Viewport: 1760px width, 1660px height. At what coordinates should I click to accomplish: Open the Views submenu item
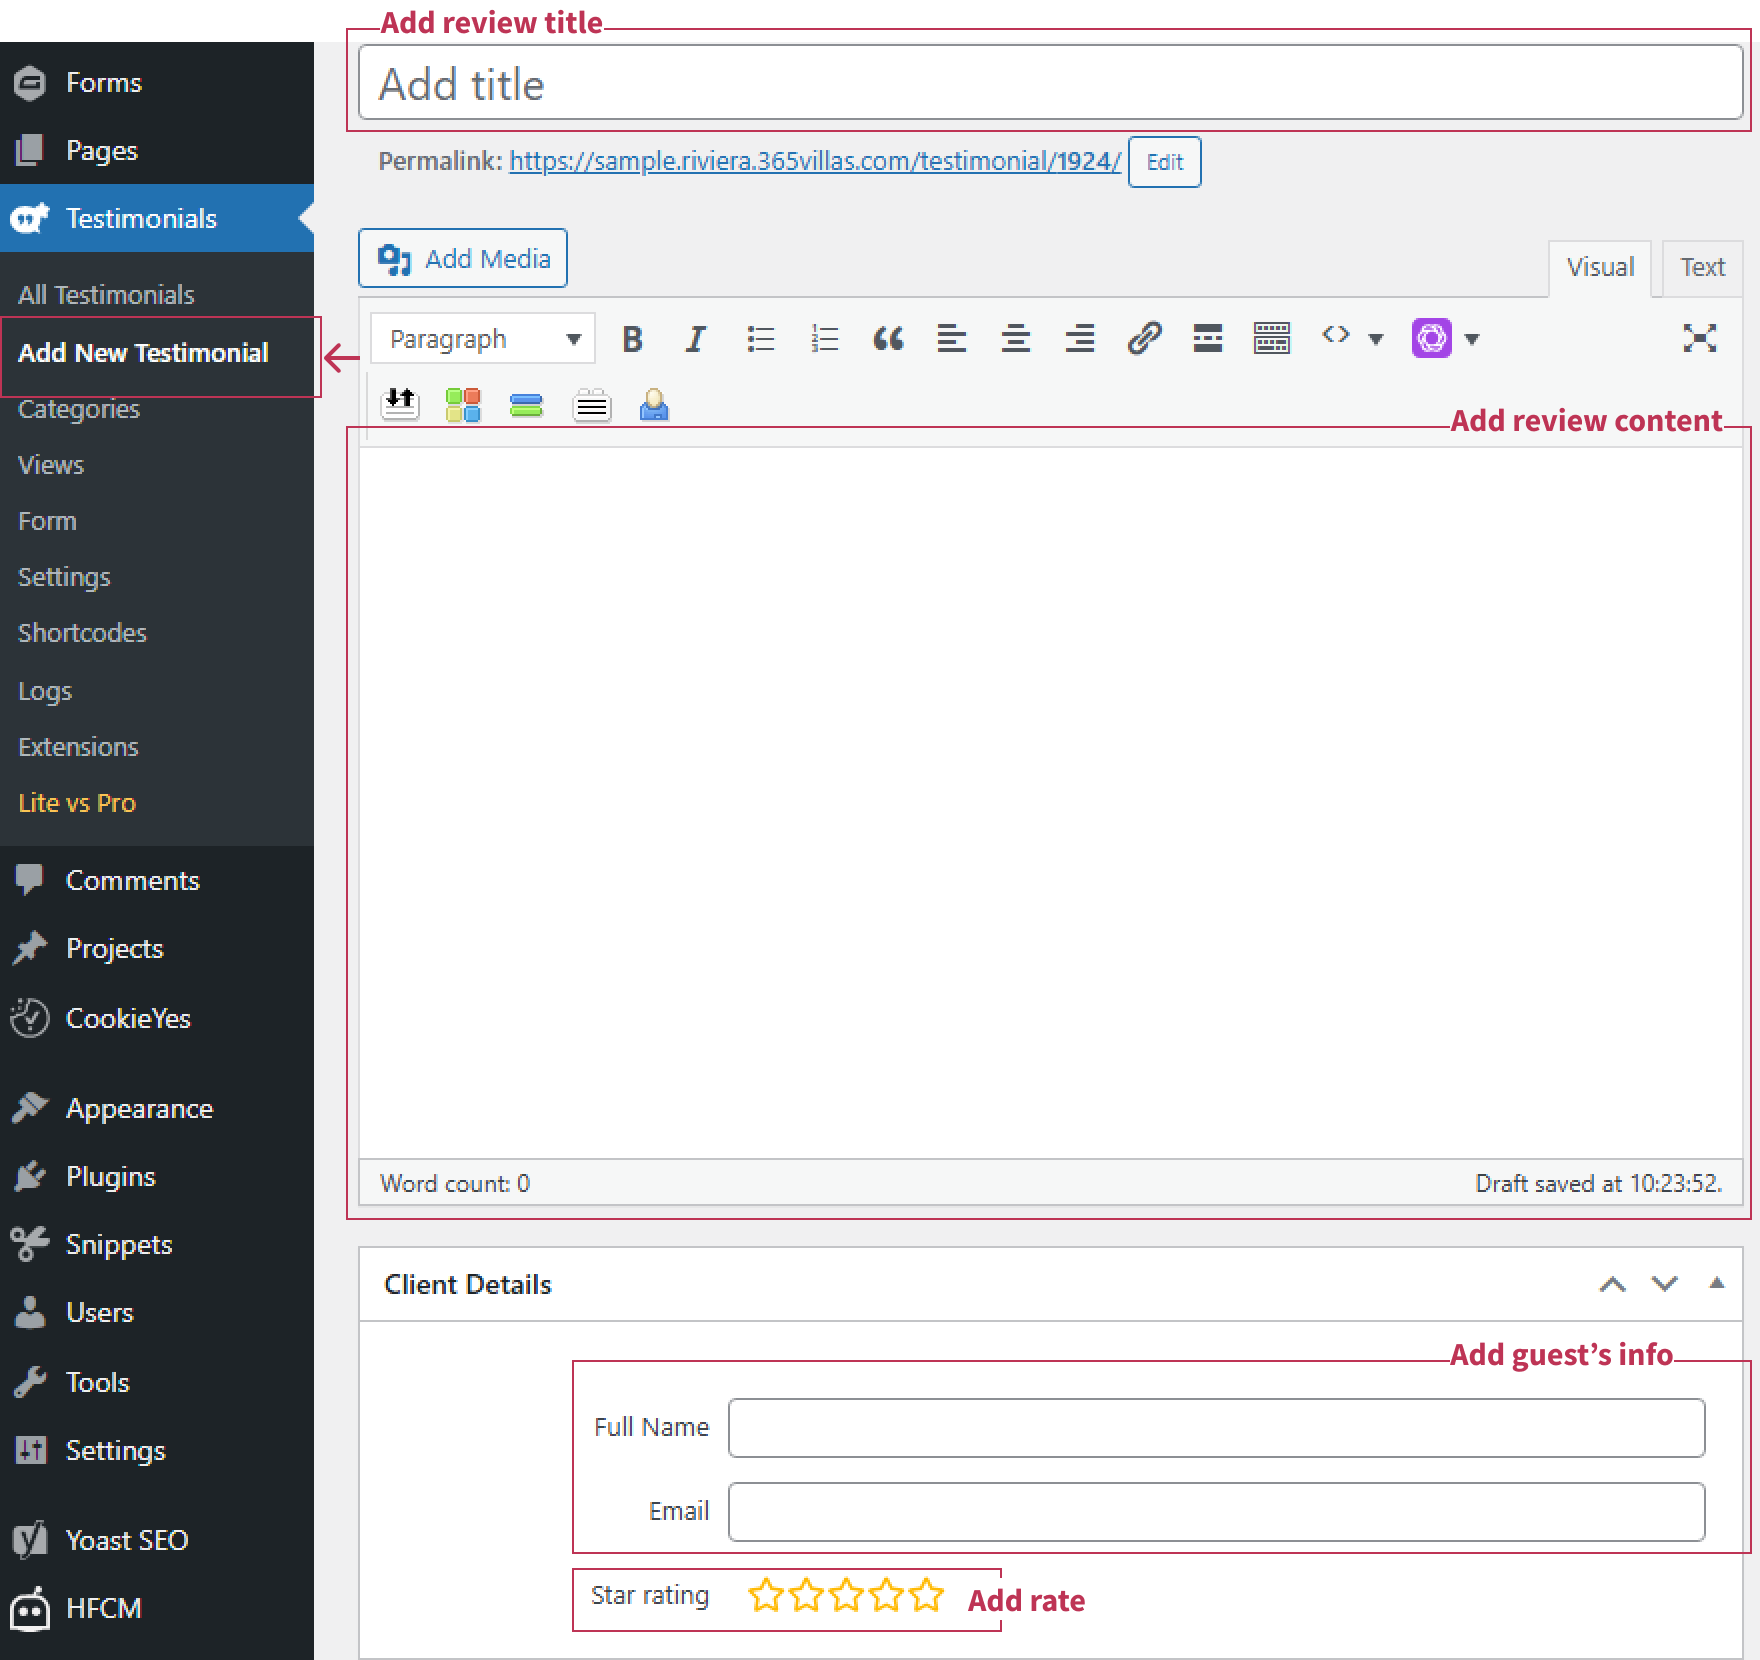pos(51,465)
